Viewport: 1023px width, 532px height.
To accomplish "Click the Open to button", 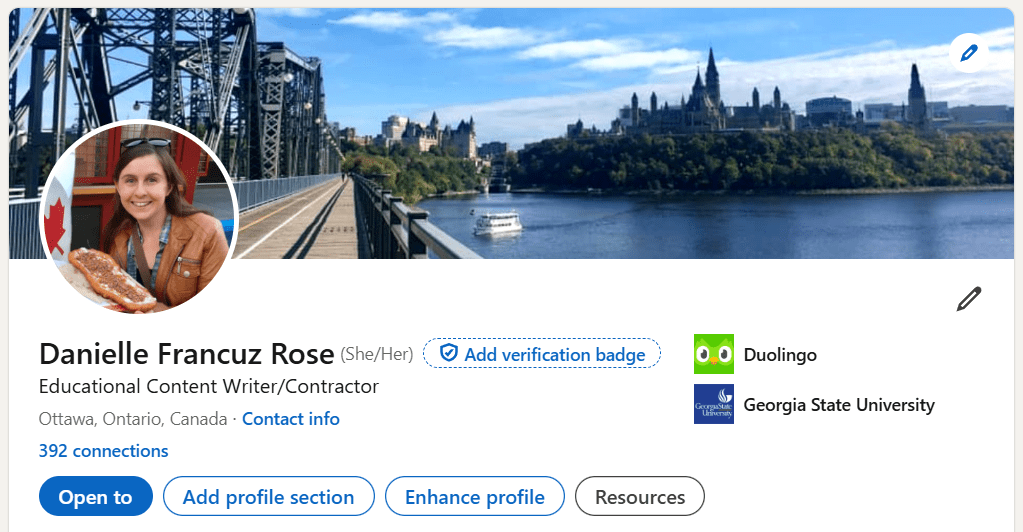I will (95, 497).
